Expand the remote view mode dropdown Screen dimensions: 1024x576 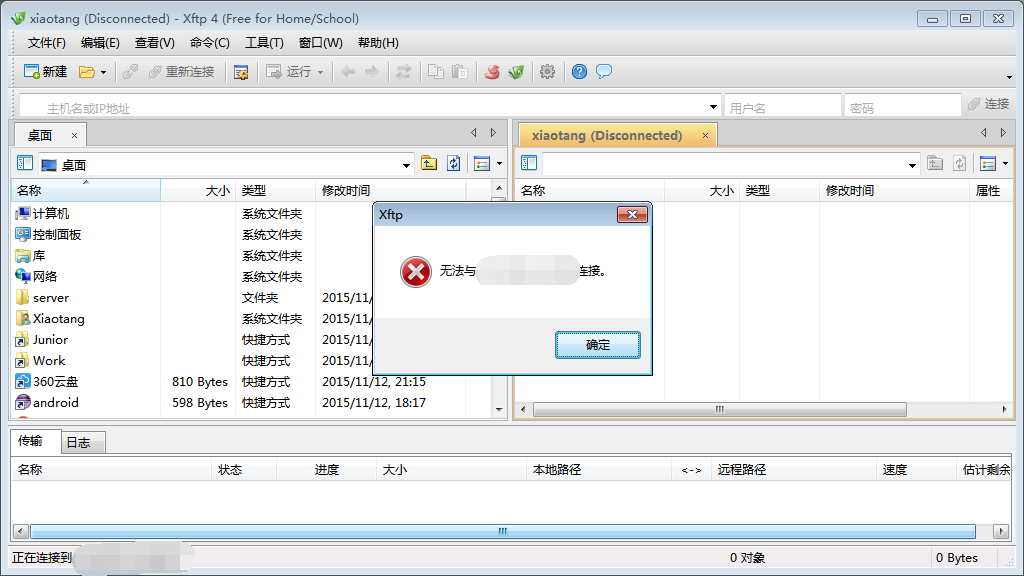click(x=1005, y=164)
